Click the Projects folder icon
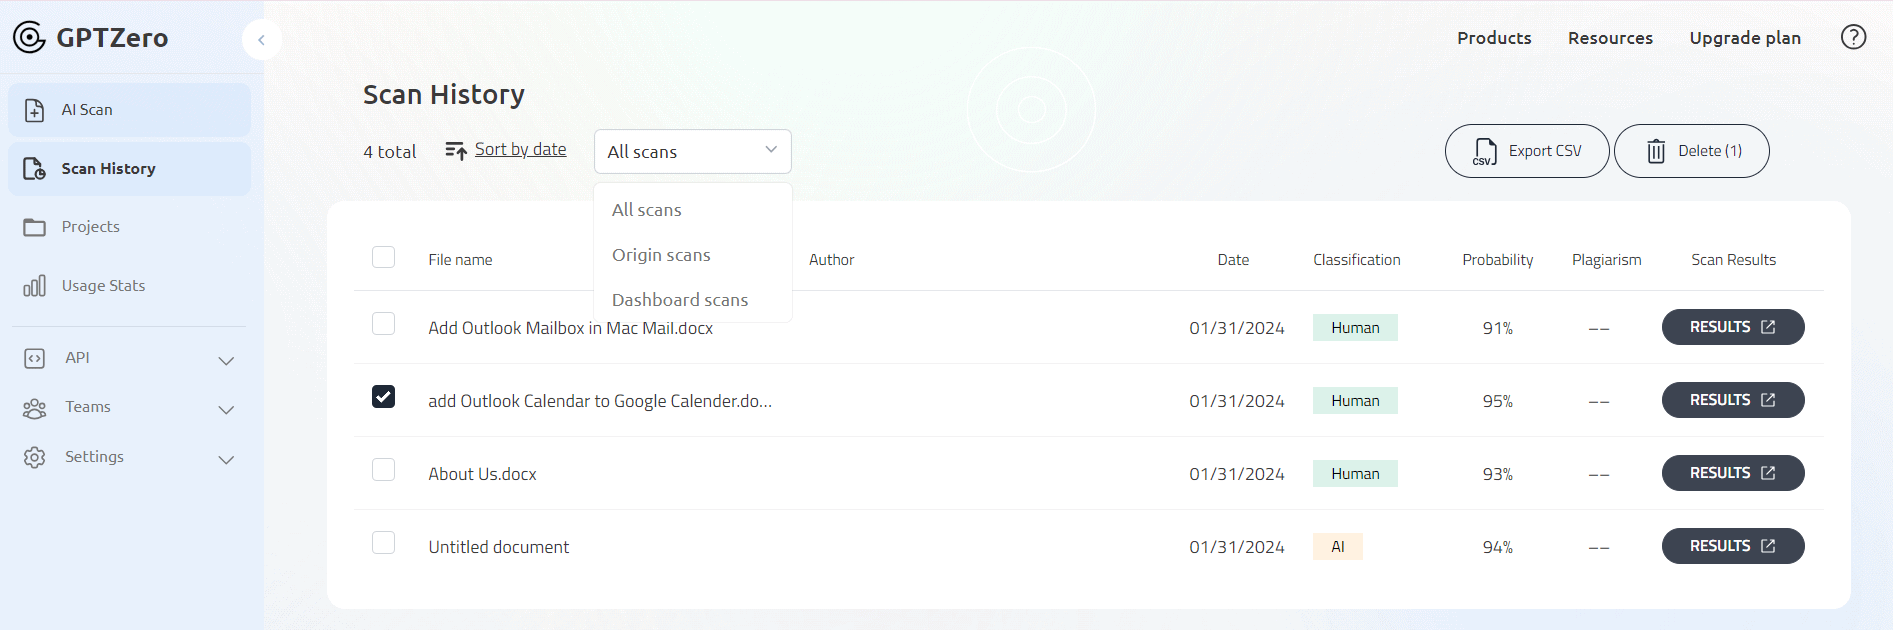 click(34, 227)
